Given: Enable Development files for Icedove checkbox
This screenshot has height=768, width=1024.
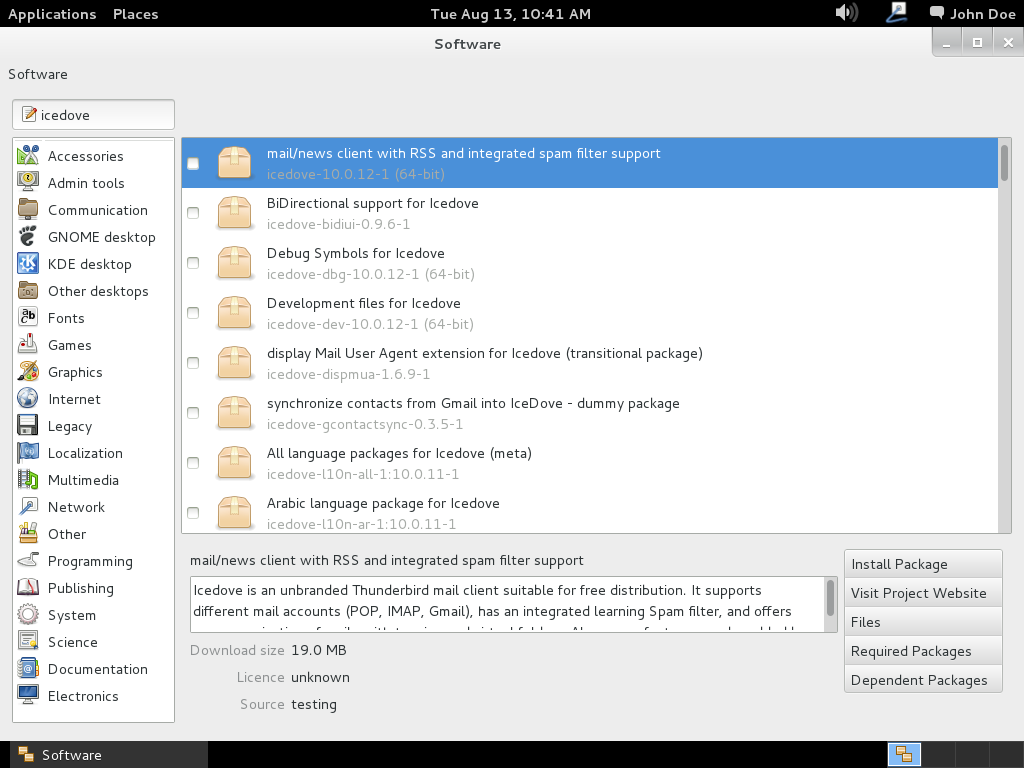Looking at the screenshot, I should click(x=193, y=313).
